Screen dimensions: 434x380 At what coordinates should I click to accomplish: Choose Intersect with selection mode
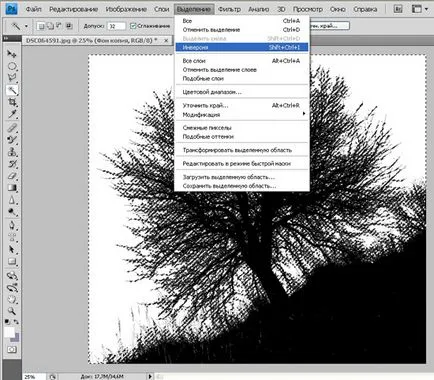pos(69,26)
